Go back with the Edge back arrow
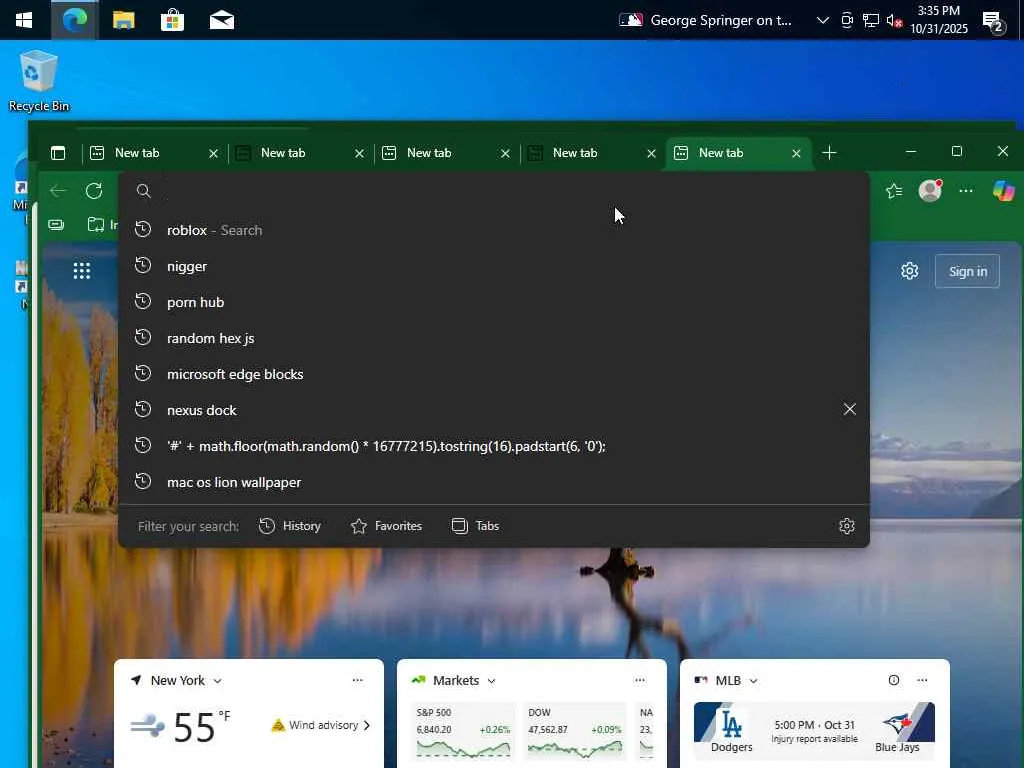Screen dimensions: 1024x768 (58, 191)
